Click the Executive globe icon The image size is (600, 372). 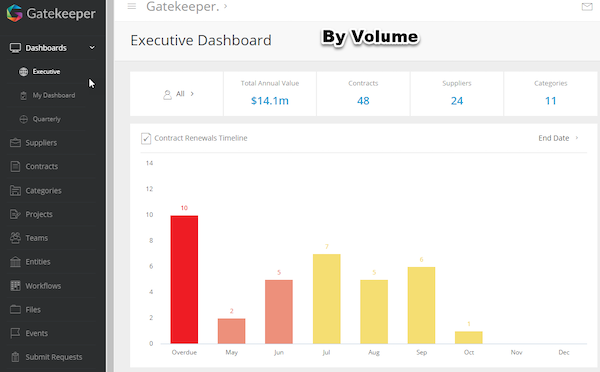(24, 72)
